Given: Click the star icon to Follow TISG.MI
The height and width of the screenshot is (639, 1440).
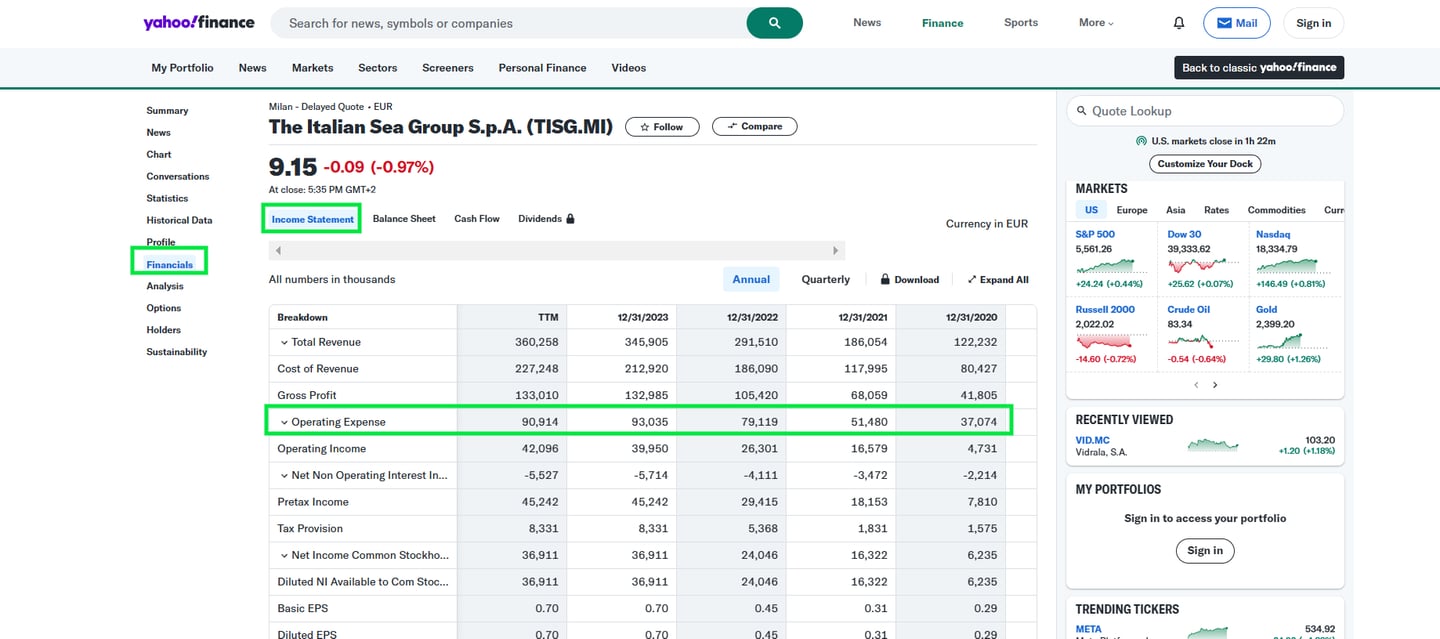Looking at the screenshot, I should coord(643,127).
